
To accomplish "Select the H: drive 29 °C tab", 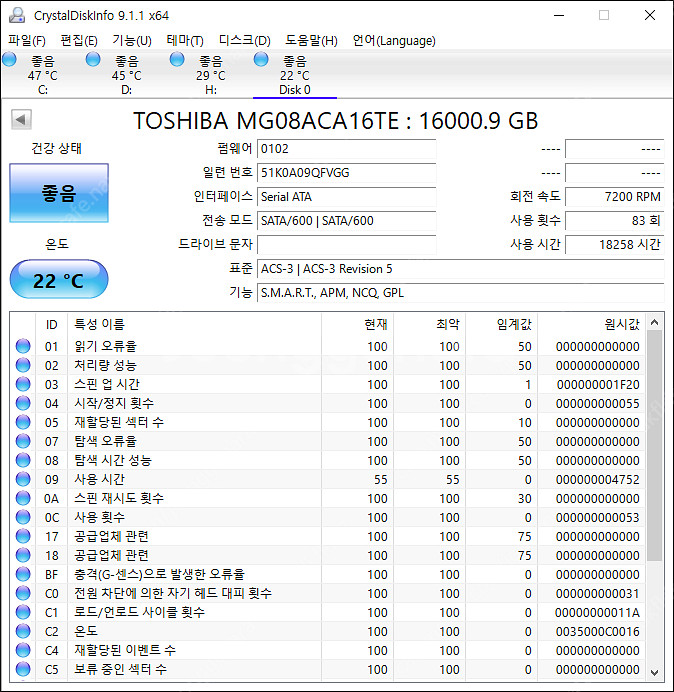I will [x=211, y=75].
